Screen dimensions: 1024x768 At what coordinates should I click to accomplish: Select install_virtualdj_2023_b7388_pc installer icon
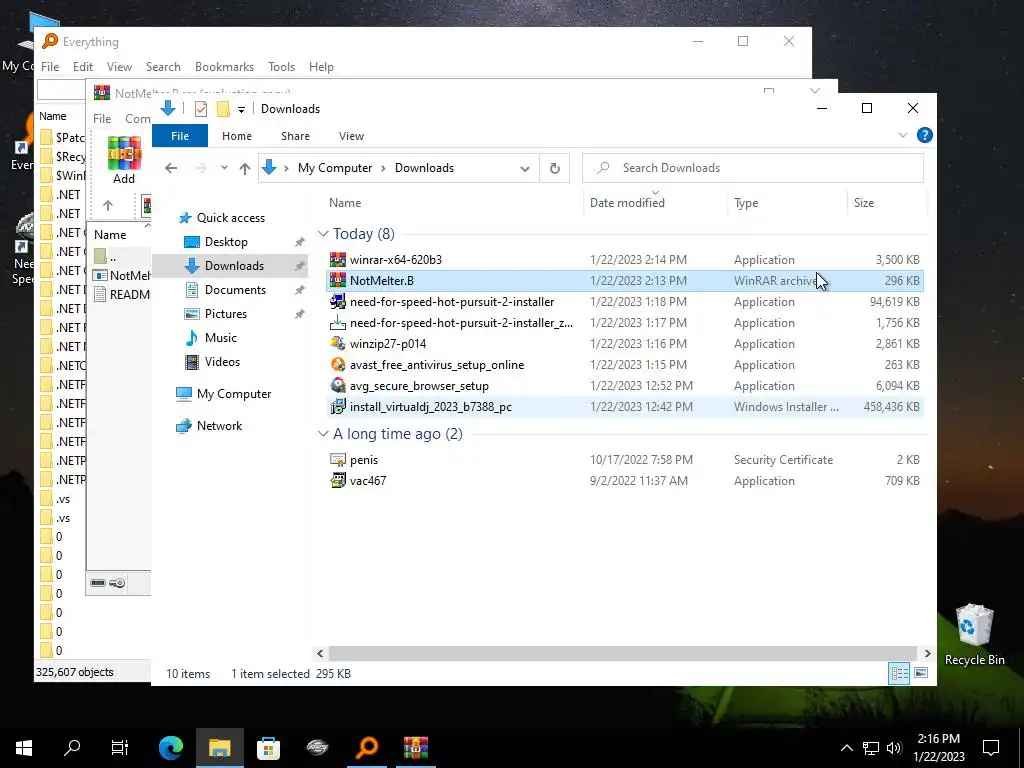[x=338, y=406]
